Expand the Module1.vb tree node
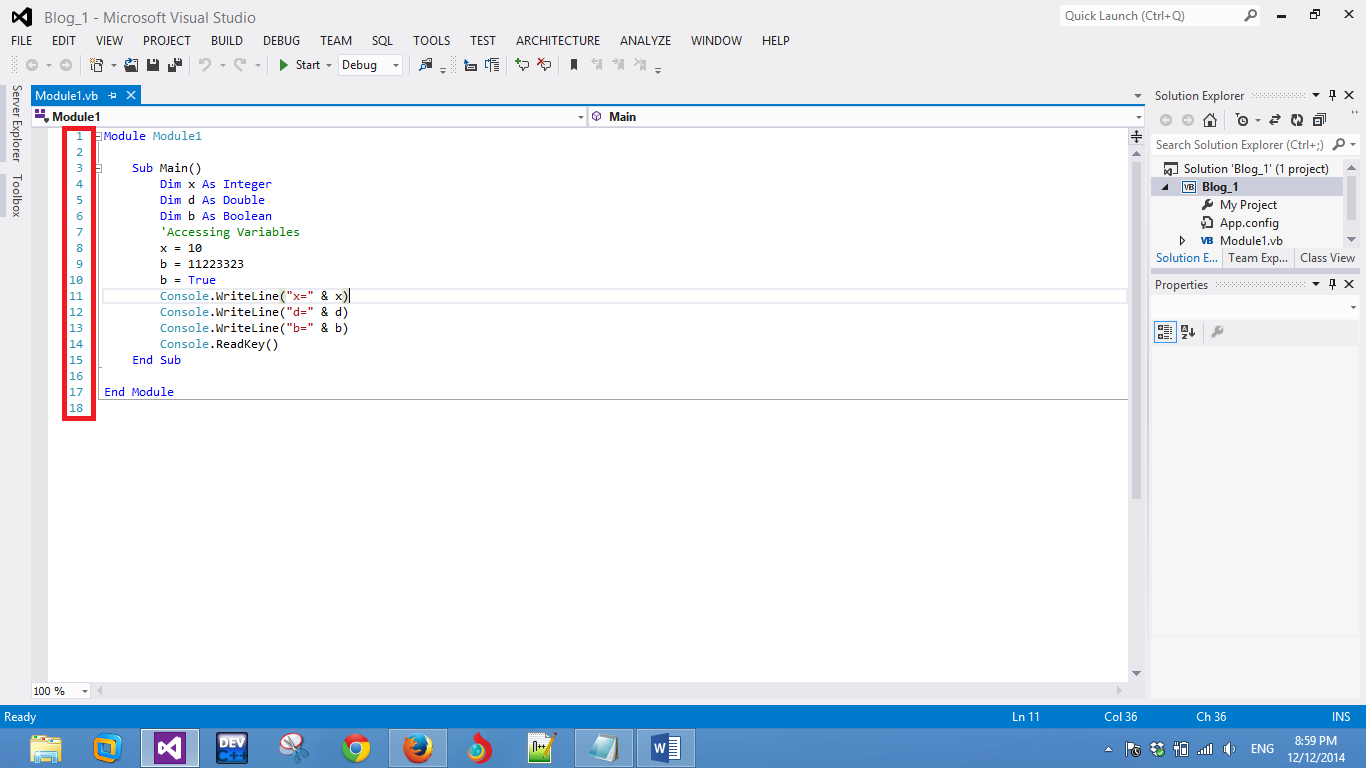 pos(1182,240)
